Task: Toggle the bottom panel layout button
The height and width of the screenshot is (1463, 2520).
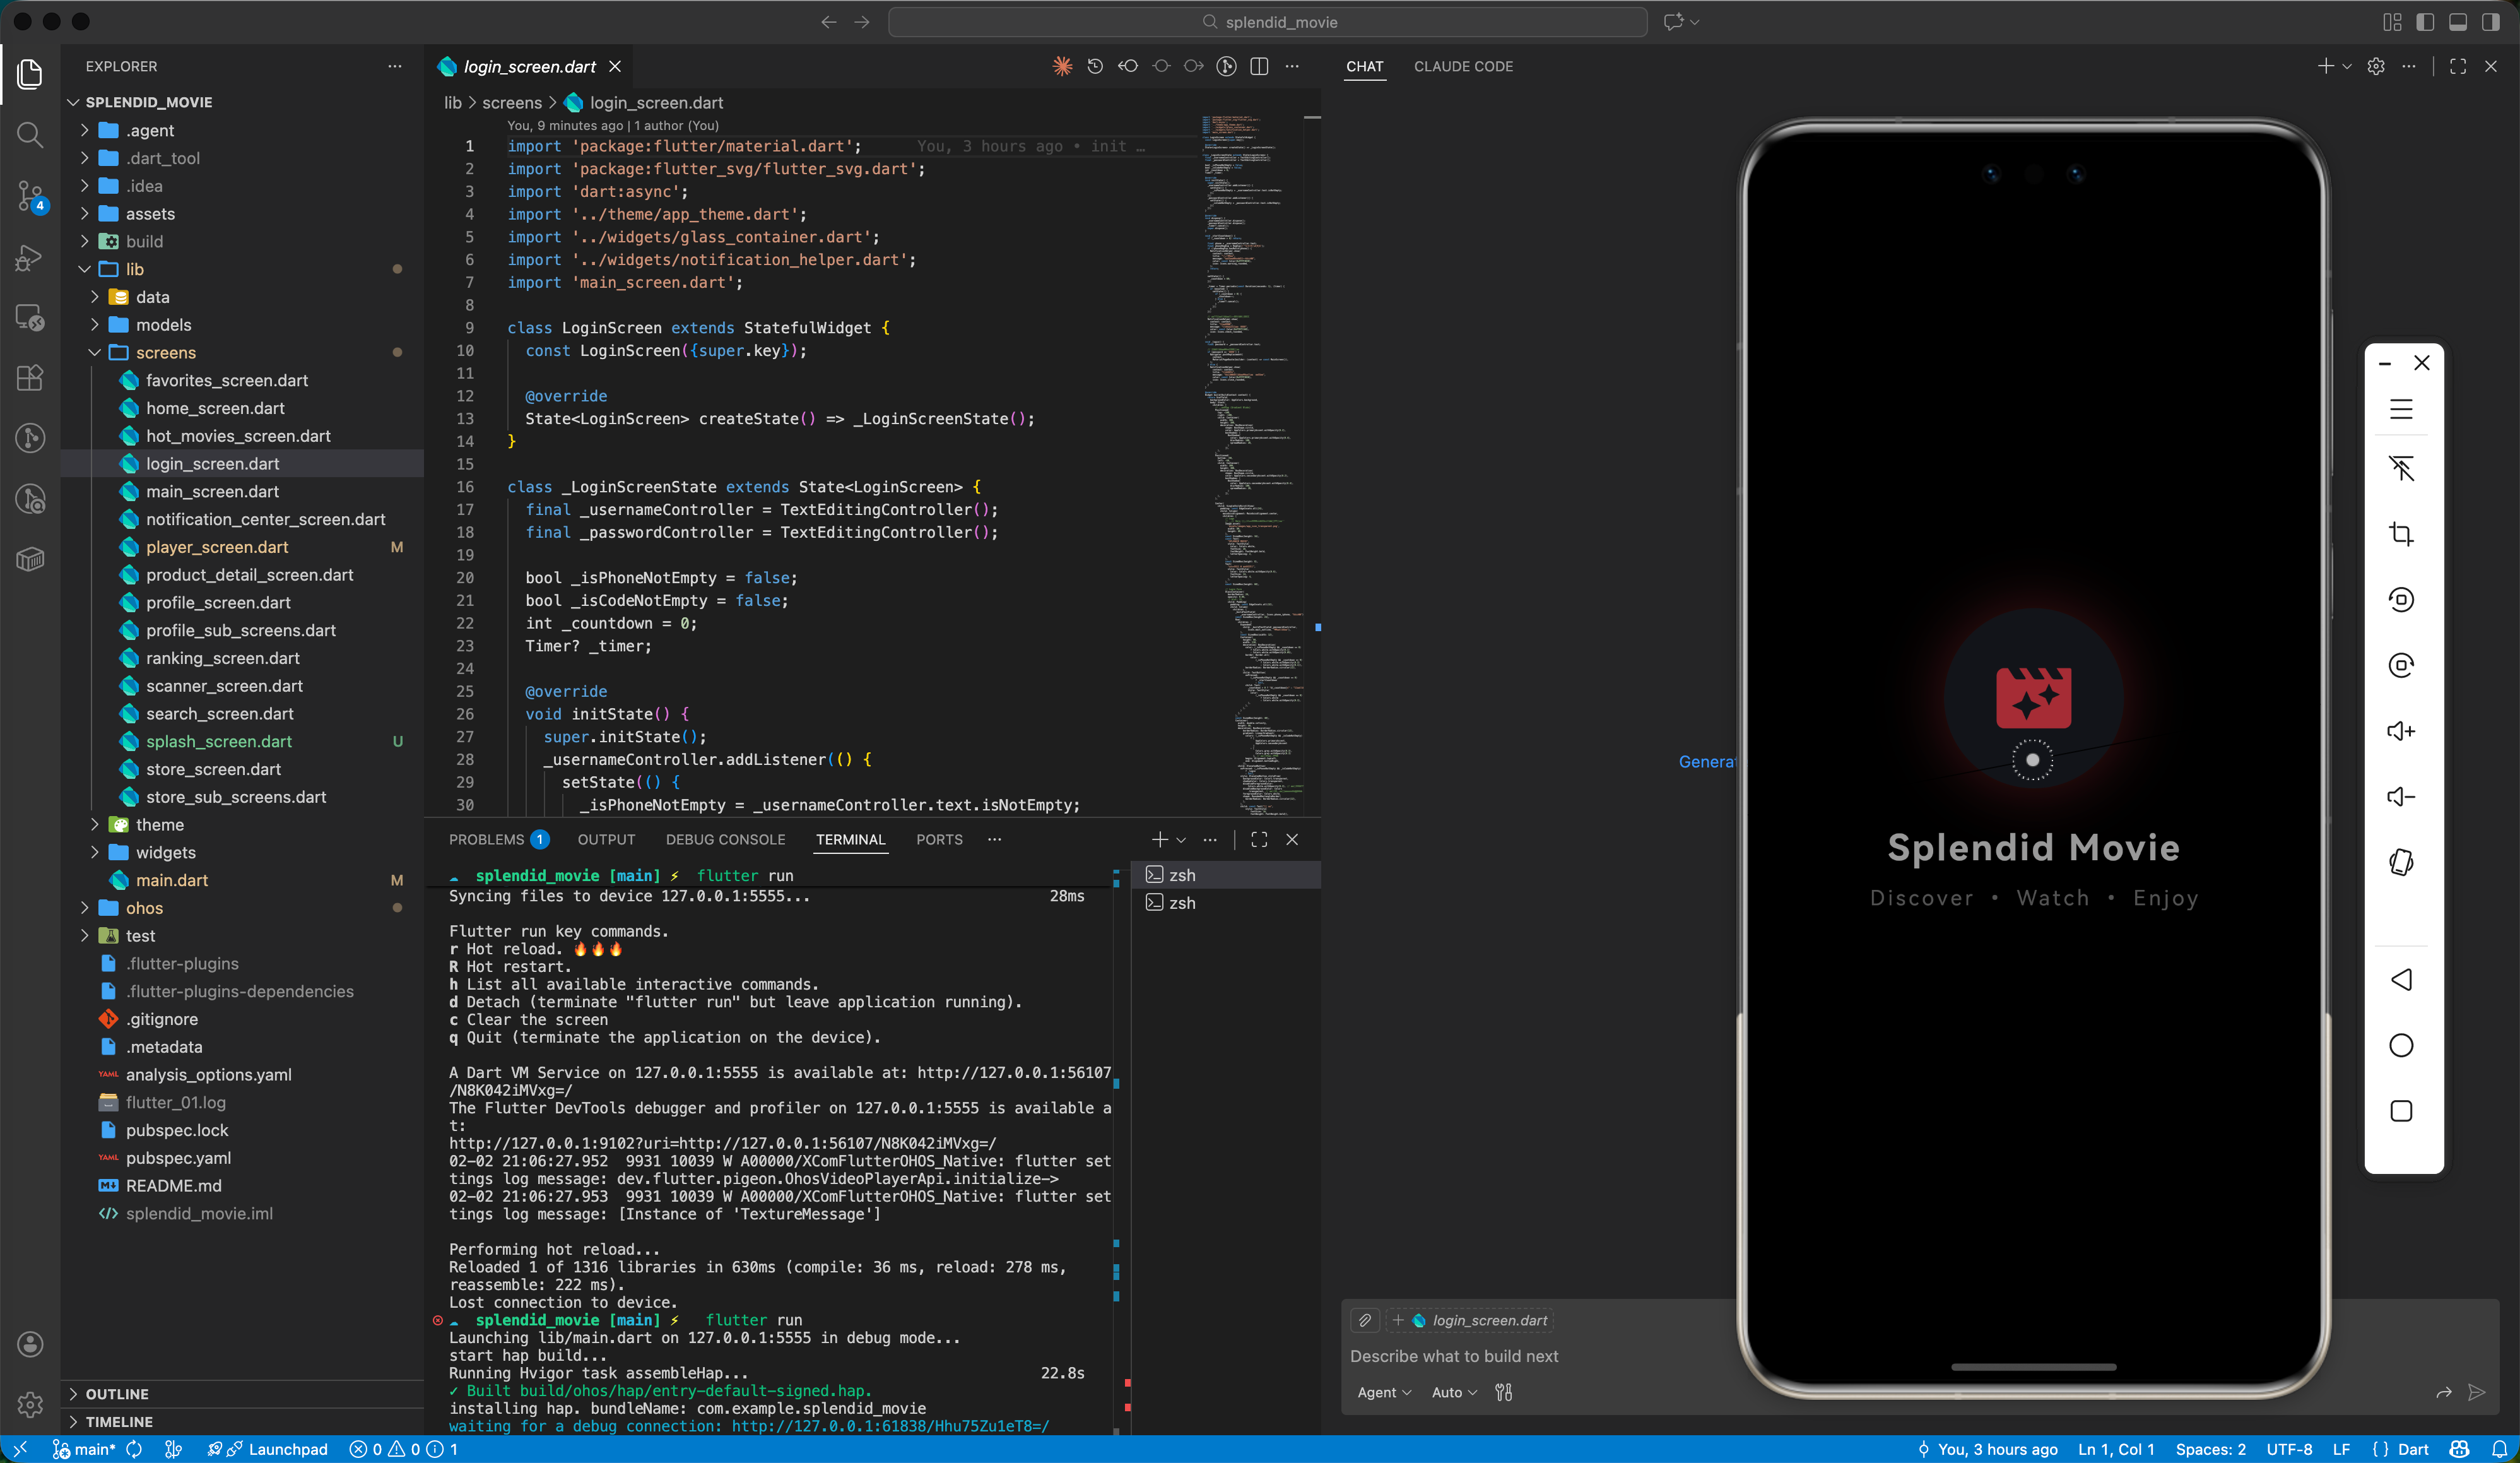Action: (x=2458, y=22)
